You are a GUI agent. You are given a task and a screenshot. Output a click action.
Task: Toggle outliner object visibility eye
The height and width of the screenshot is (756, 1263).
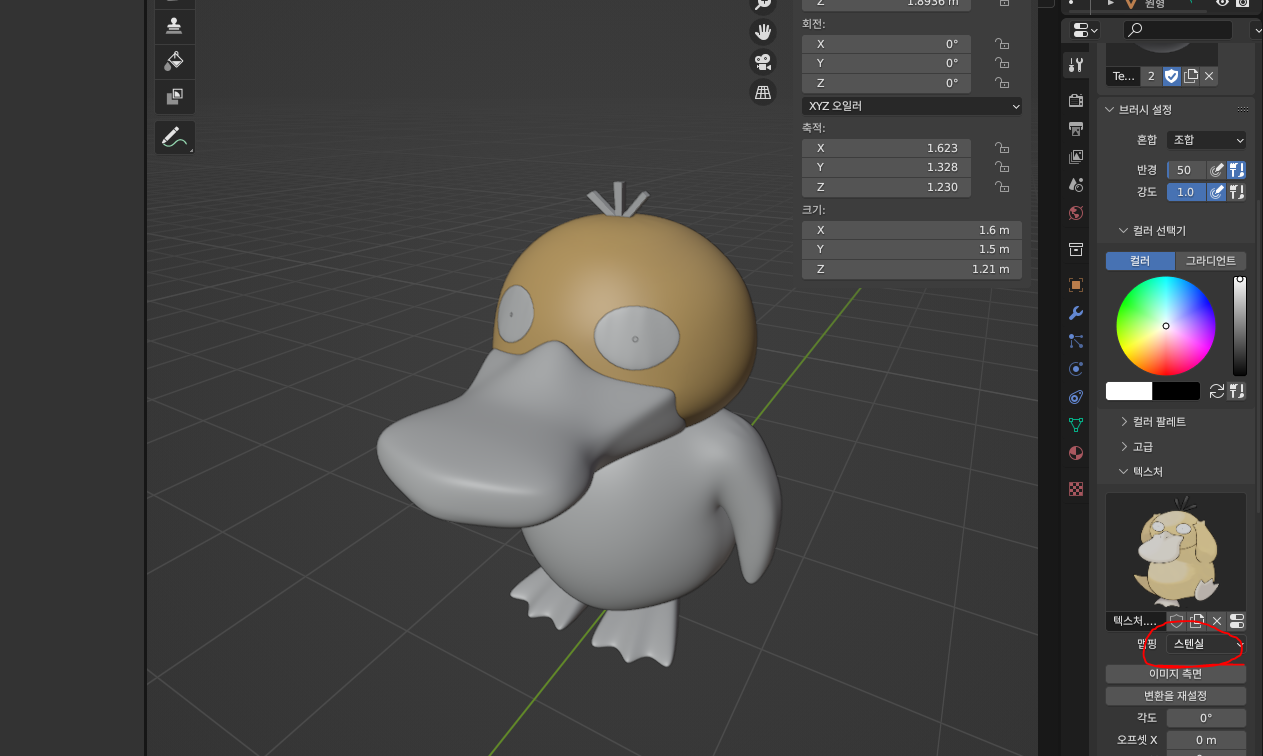1223,4
